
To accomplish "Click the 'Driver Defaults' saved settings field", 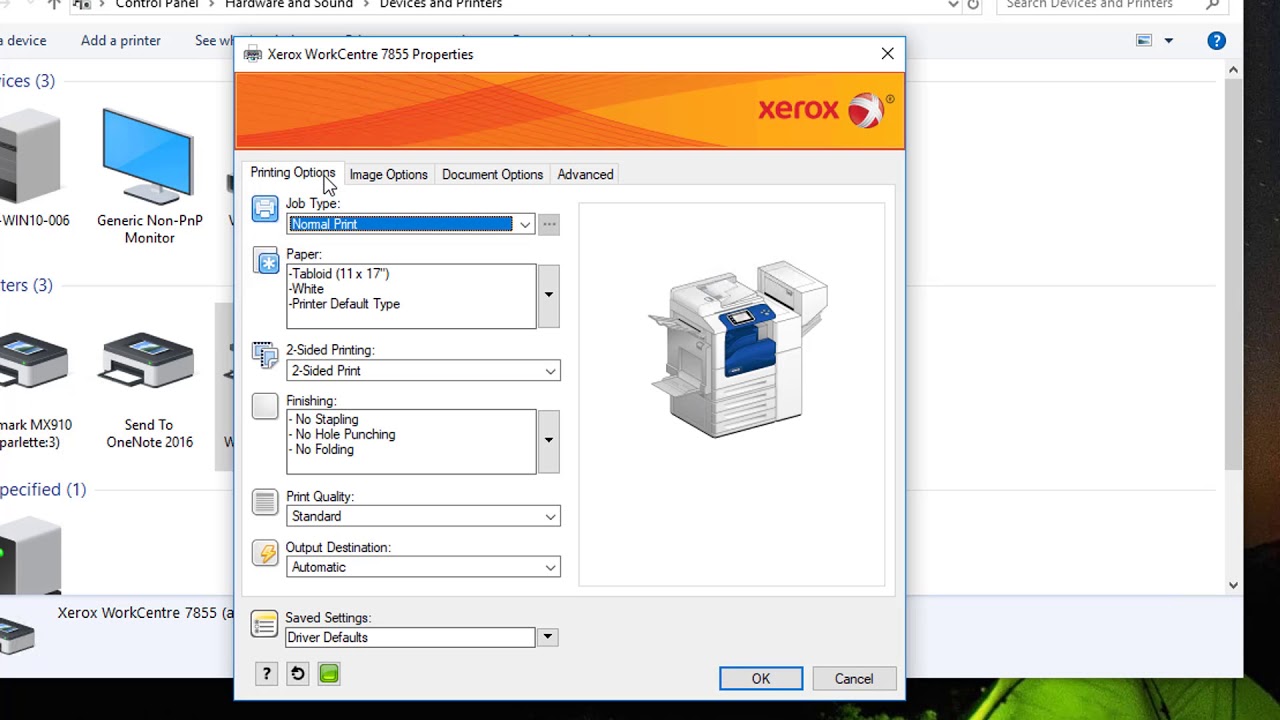I will [411, 638].
